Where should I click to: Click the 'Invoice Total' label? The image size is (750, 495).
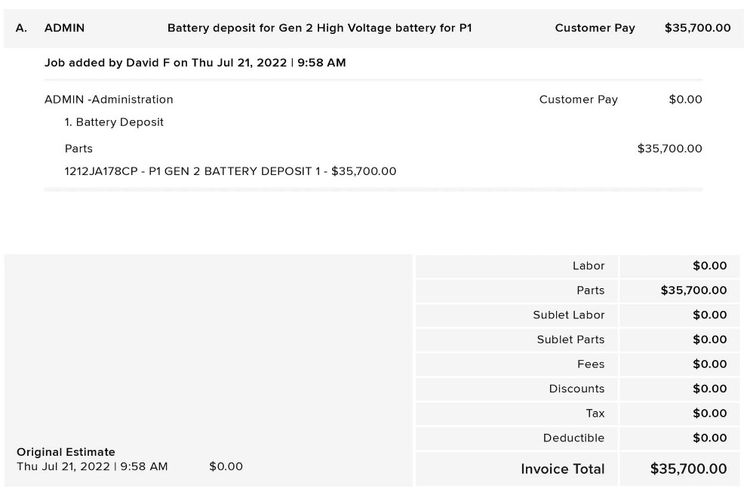tap(562, 469)
